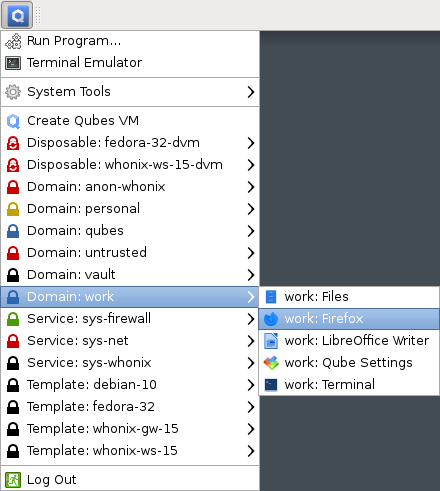Open Domain: untrusted menu entry

point(130,253)
